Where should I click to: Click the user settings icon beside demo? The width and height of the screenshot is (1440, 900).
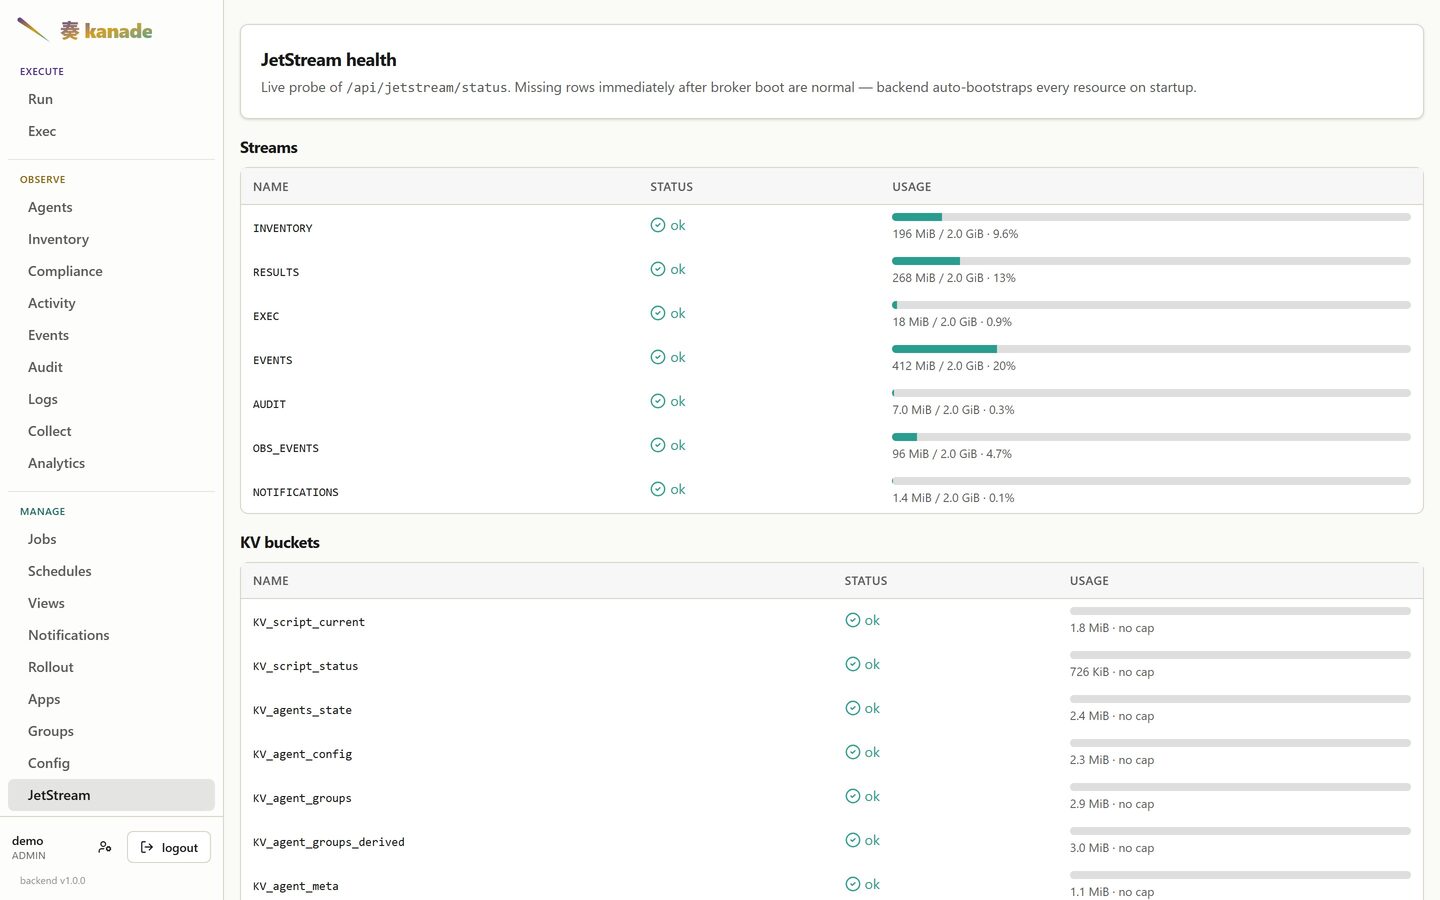(105, 847)
